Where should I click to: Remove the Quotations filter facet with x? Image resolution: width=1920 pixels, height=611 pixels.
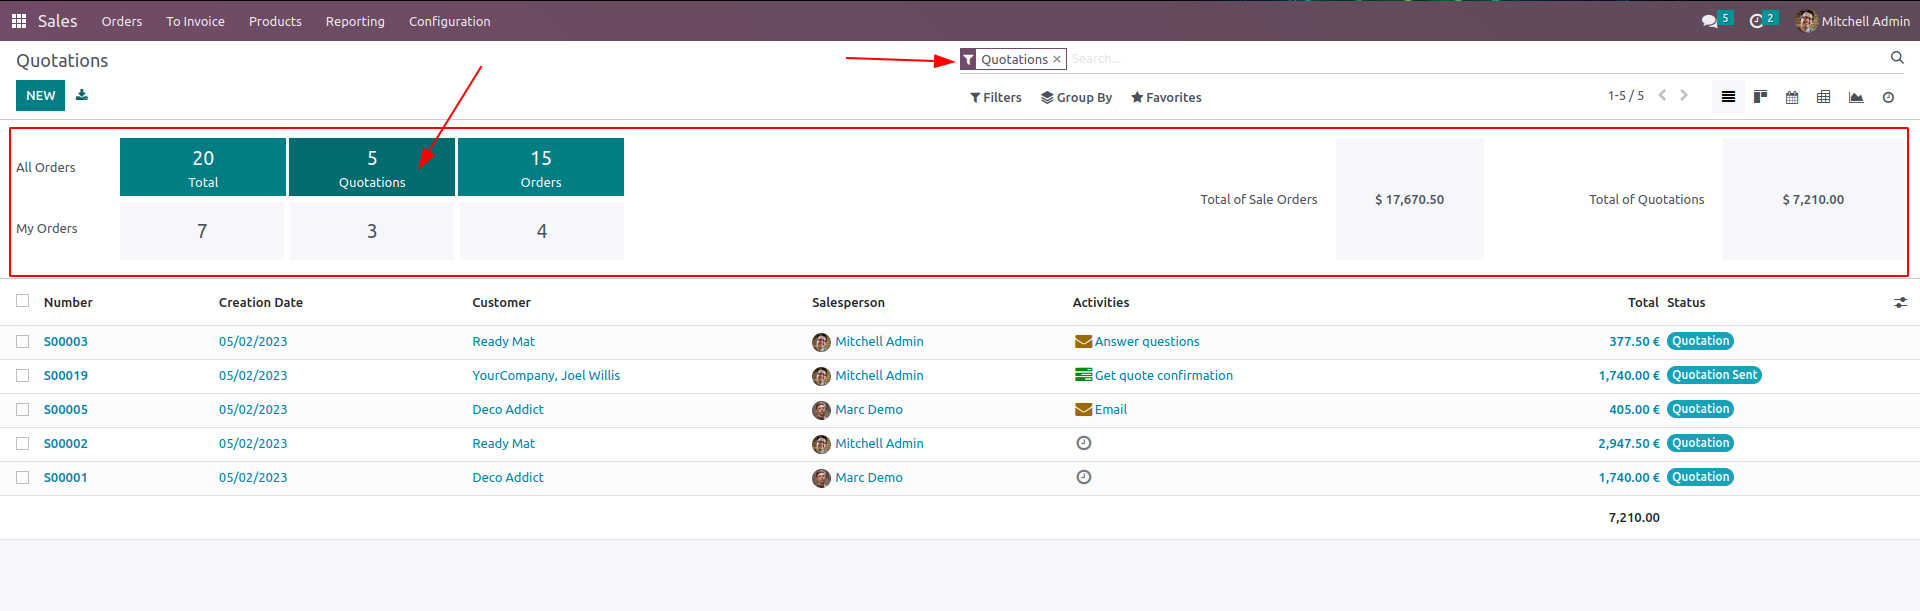(1057, 60)
